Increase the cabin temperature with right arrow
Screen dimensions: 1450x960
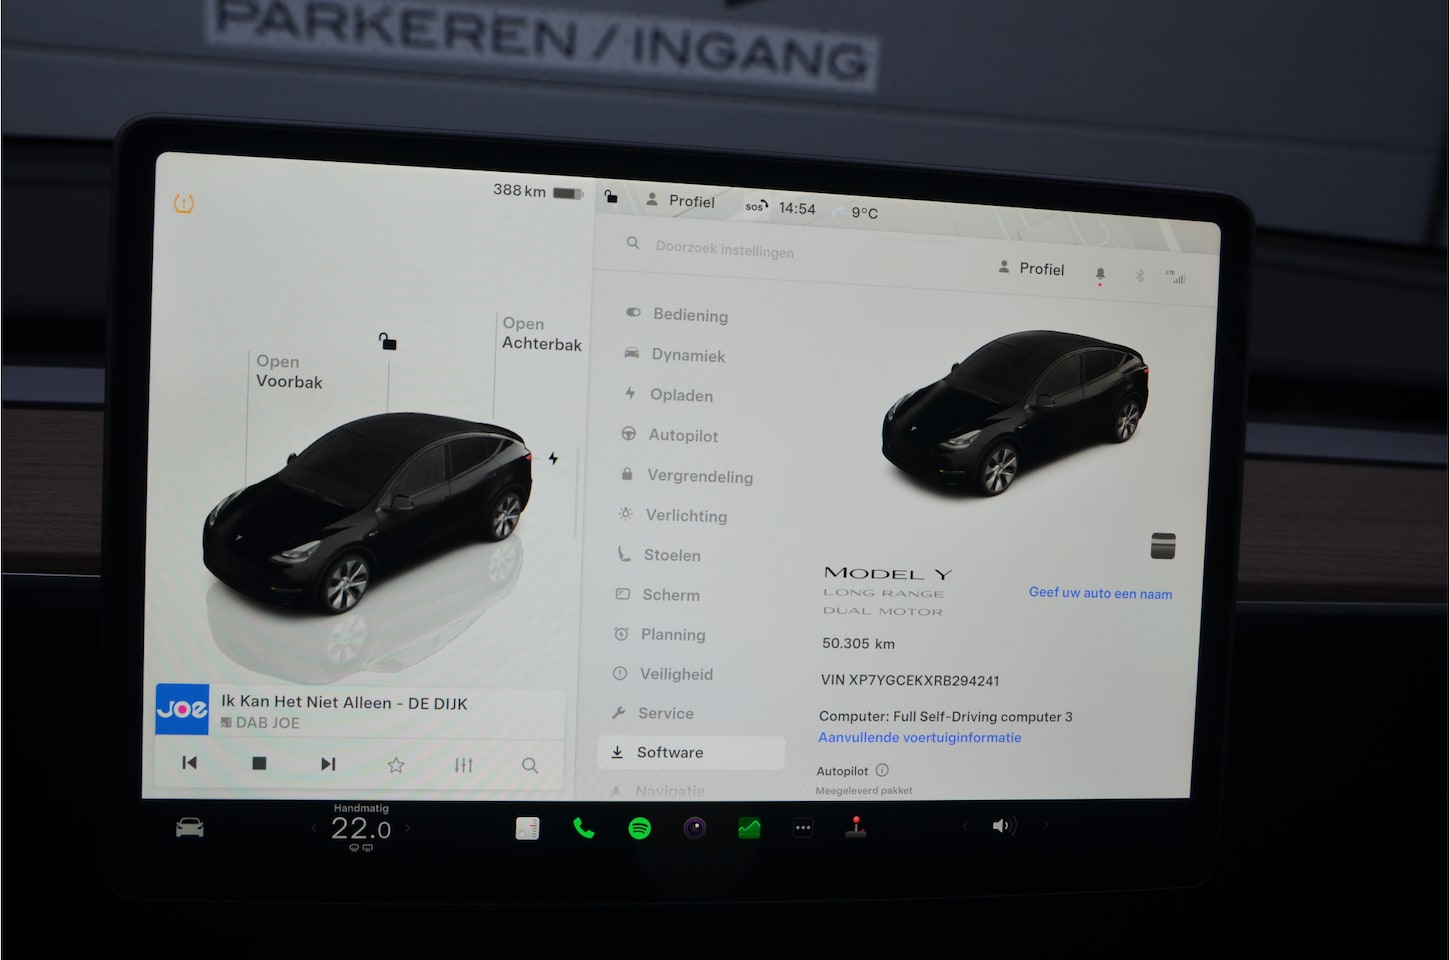408,828
